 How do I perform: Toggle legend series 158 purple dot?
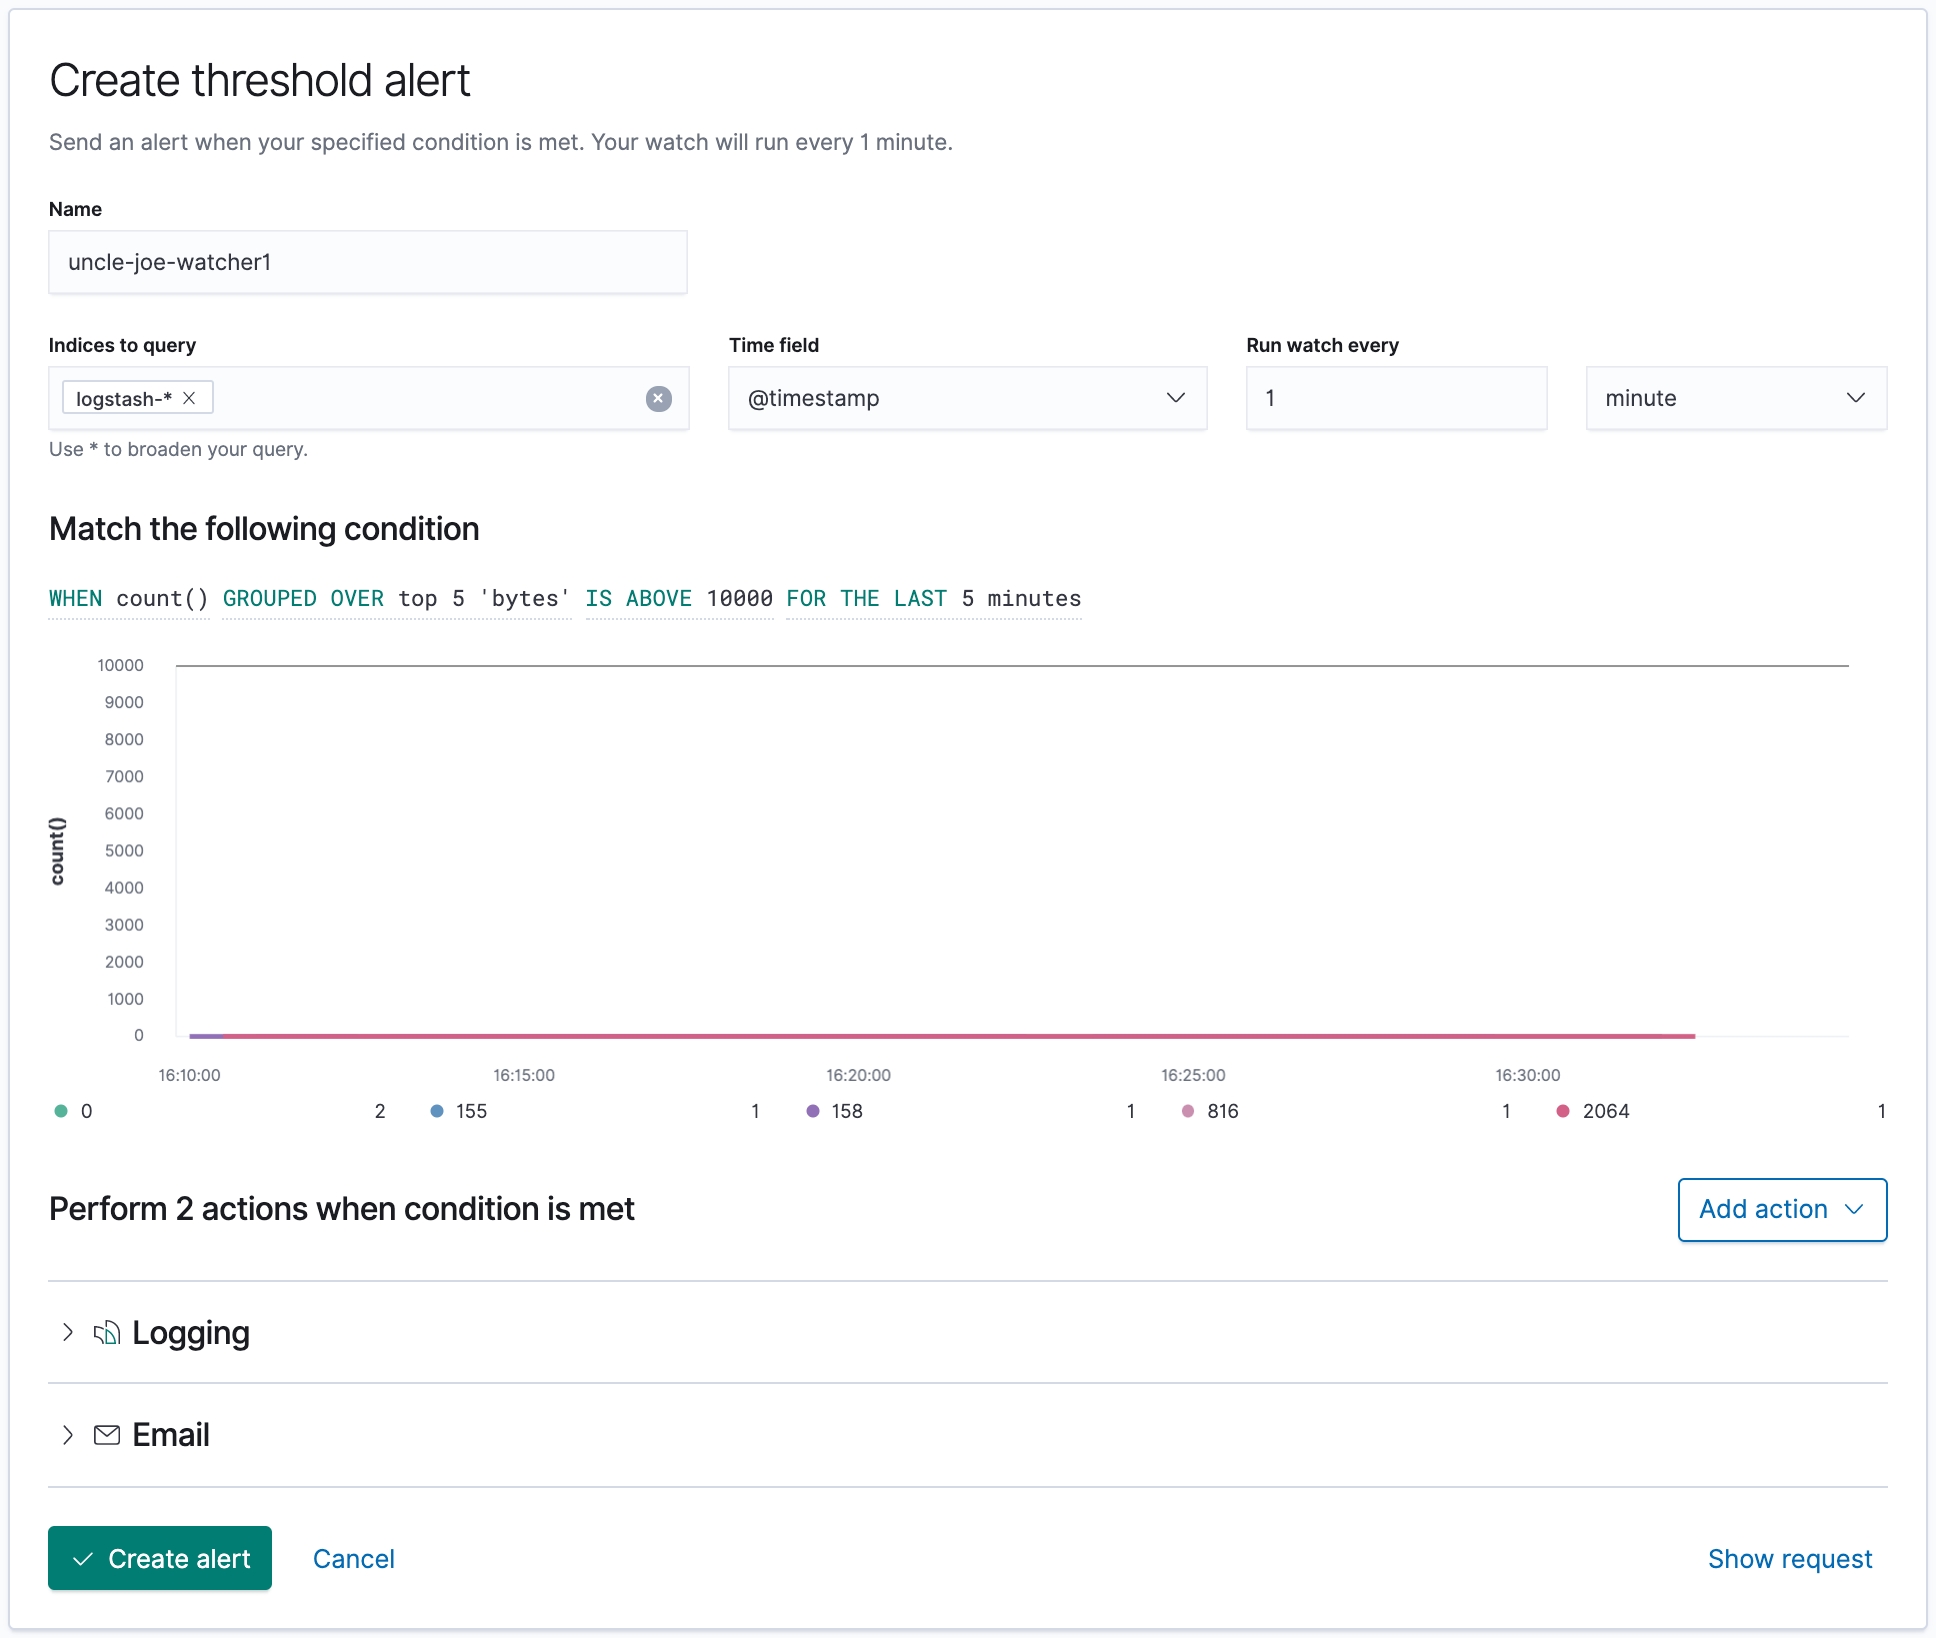coord(813,1111)
